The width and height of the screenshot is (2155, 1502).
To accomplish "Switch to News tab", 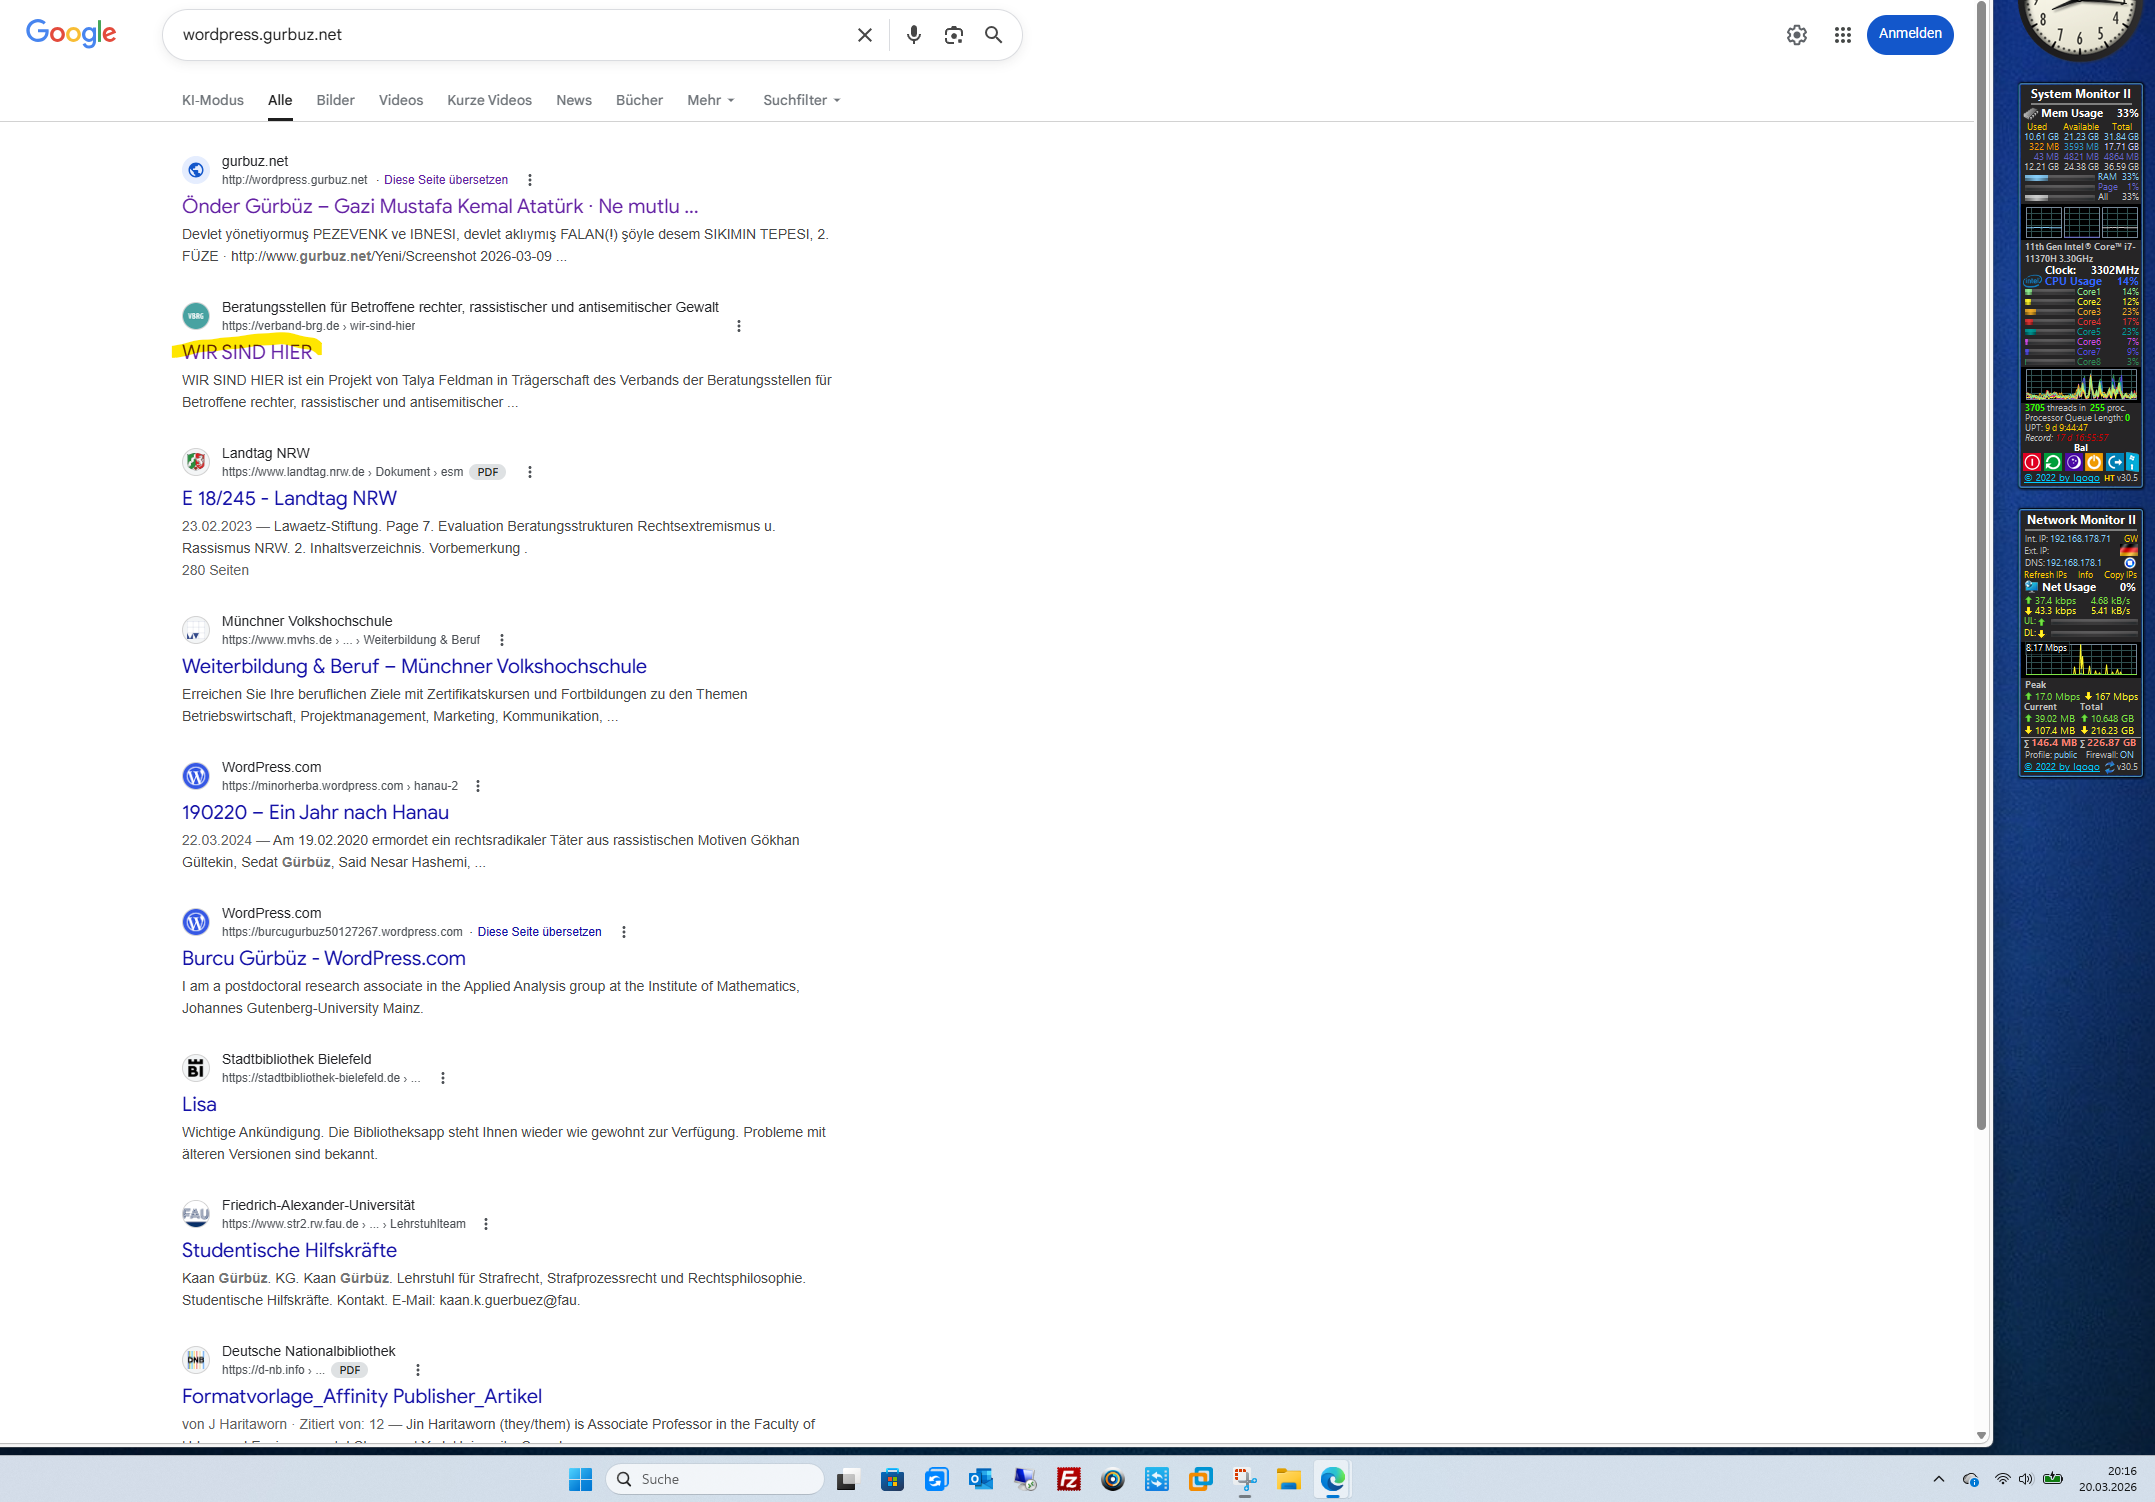I will click(x=574, y=100).
